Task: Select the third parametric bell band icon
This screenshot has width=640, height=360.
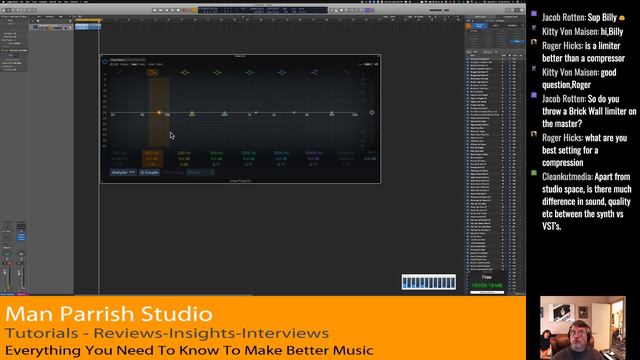Action: point(249,72)
